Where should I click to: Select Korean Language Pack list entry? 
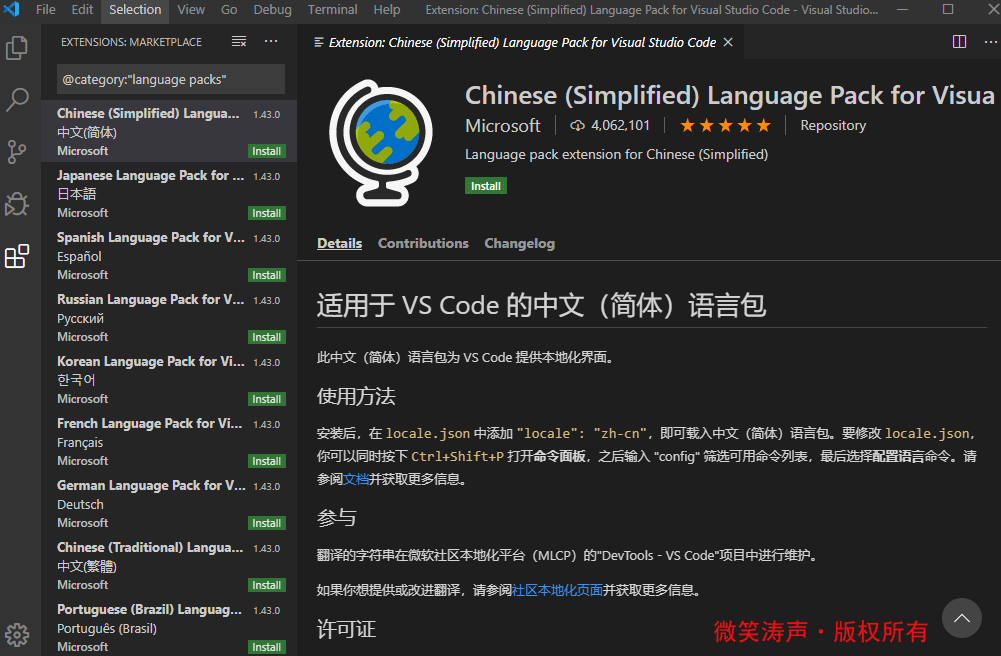click(169, 379)
